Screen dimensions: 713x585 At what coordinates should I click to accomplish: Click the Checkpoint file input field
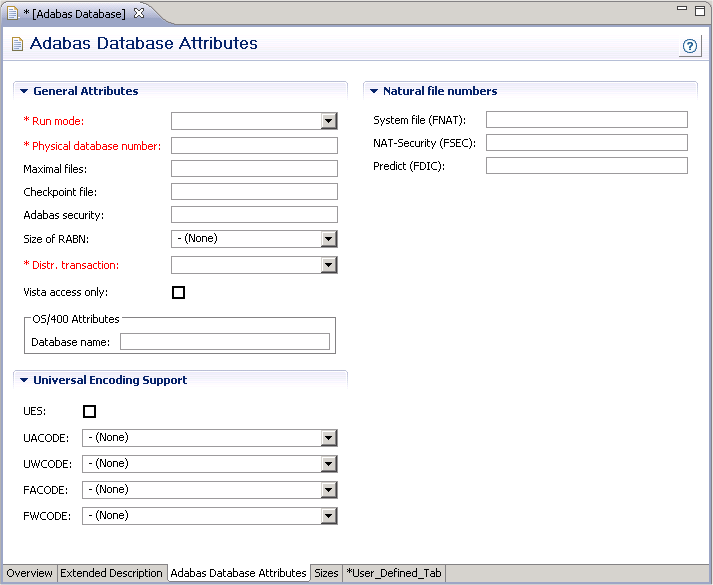pos(254,191)
